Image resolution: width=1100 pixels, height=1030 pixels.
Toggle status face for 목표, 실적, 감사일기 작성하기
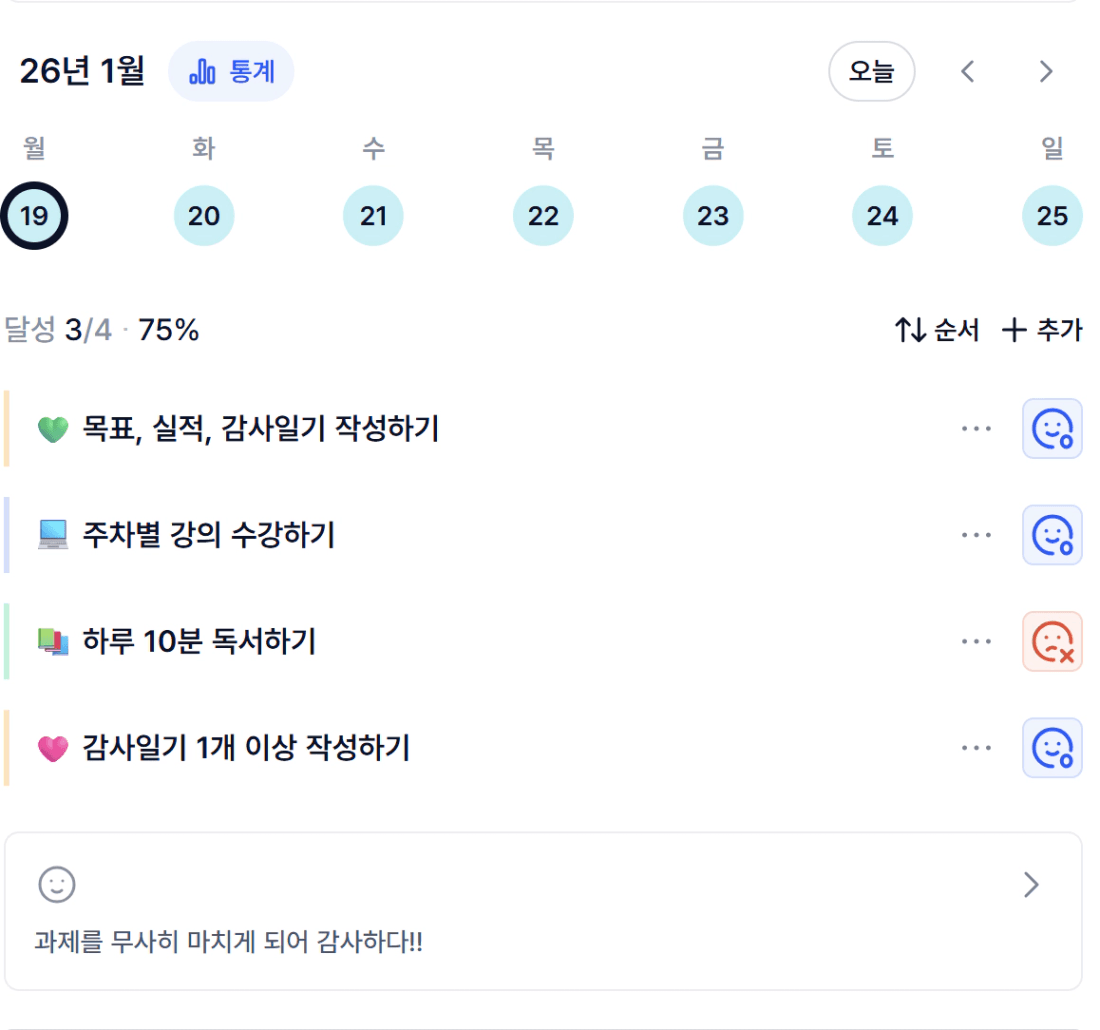(x=1052, y=429)
